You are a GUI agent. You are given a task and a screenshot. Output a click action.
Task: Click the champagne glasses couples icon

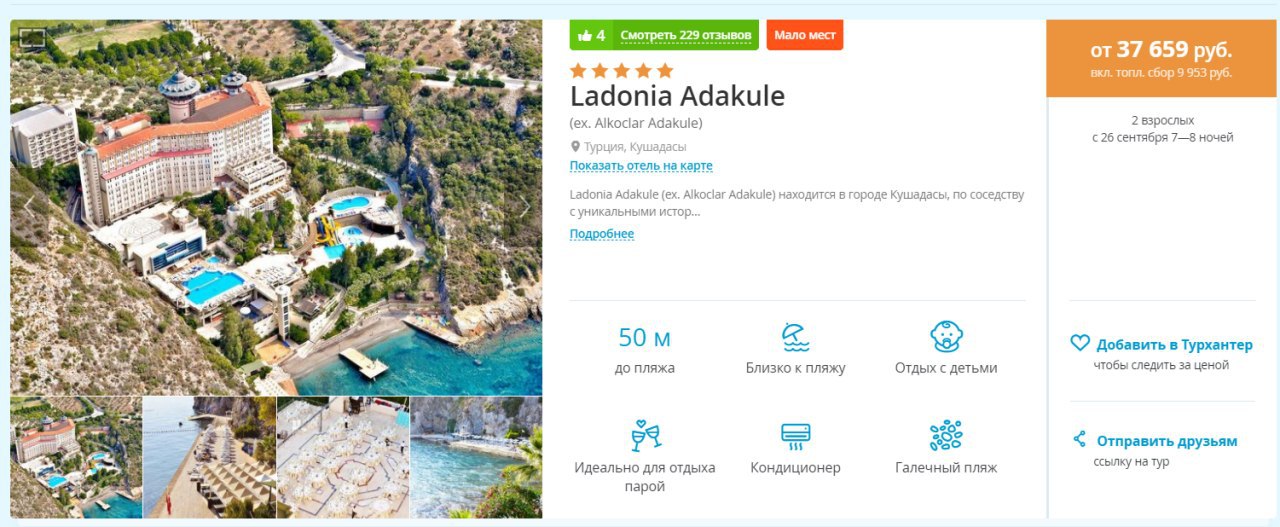[645, 435]
